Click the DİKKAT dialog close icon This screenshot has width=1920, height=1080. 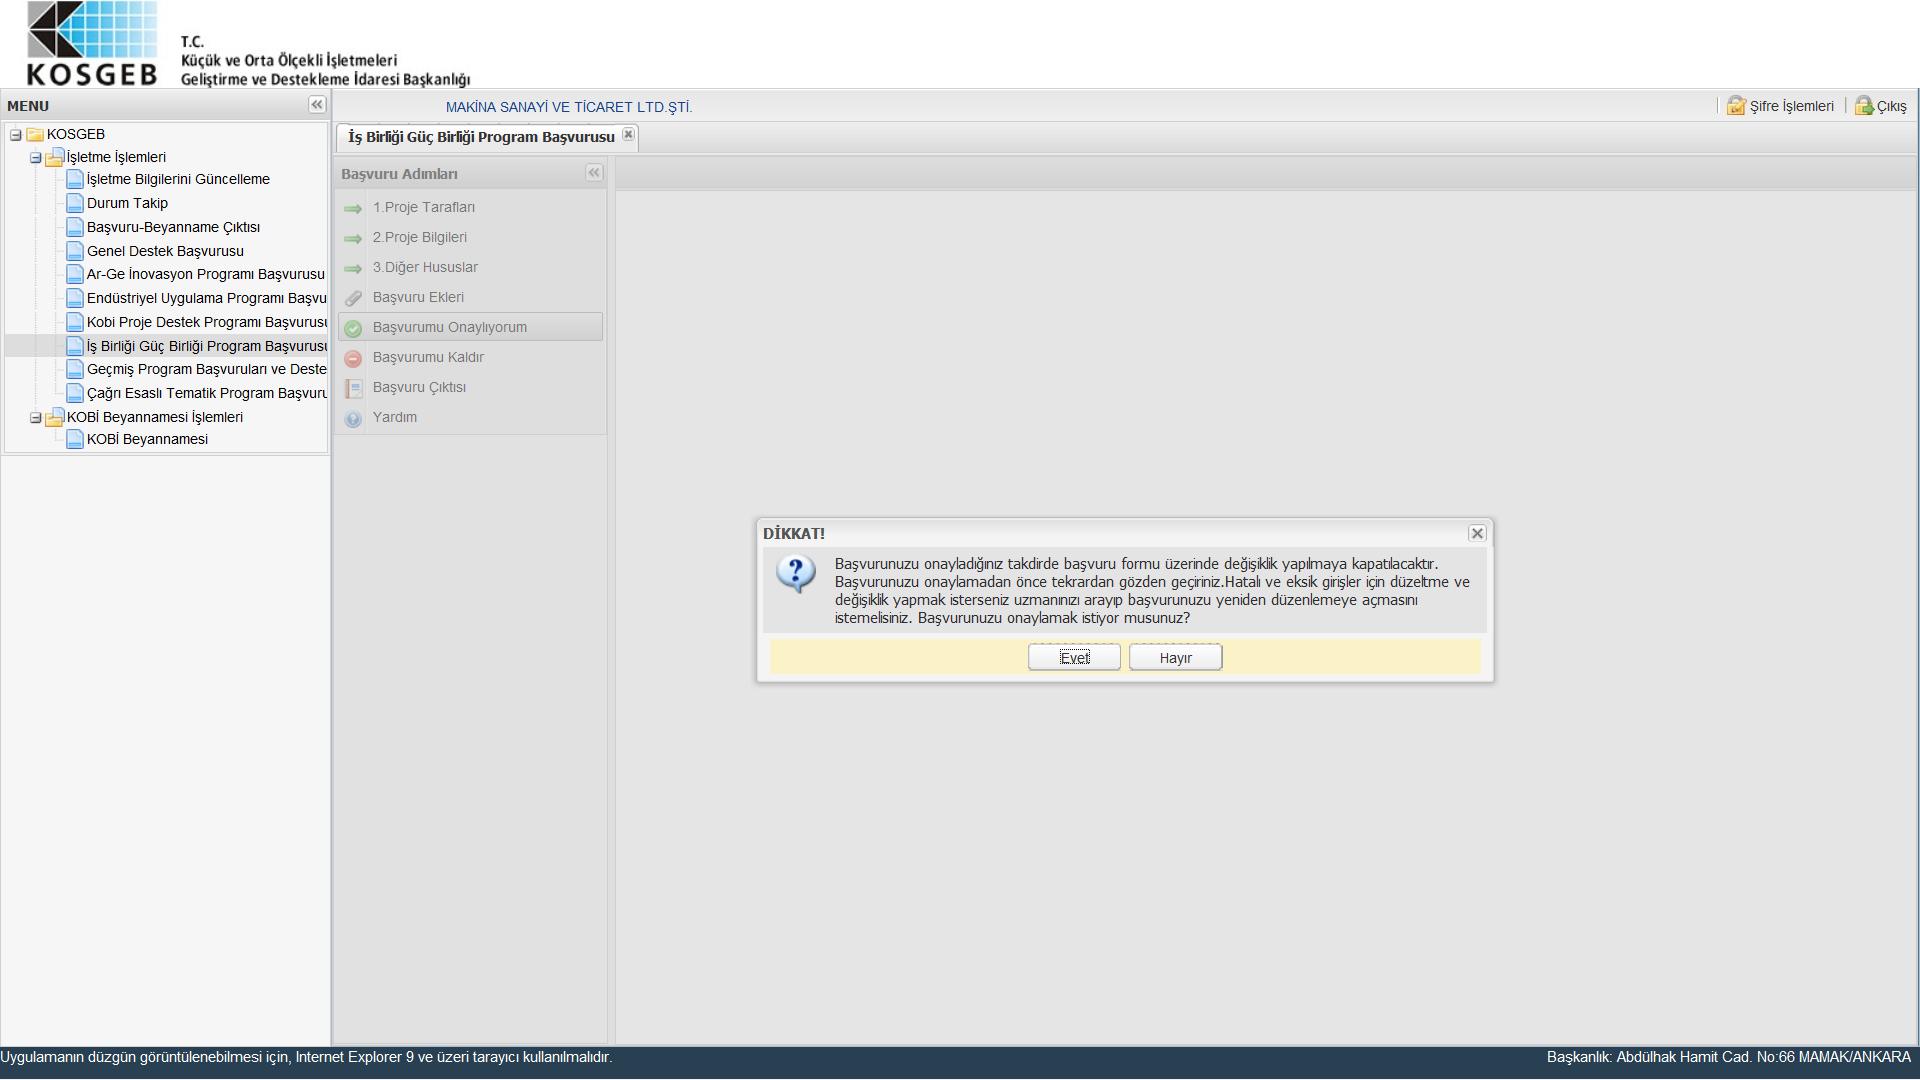click(x=1476, y=533)
